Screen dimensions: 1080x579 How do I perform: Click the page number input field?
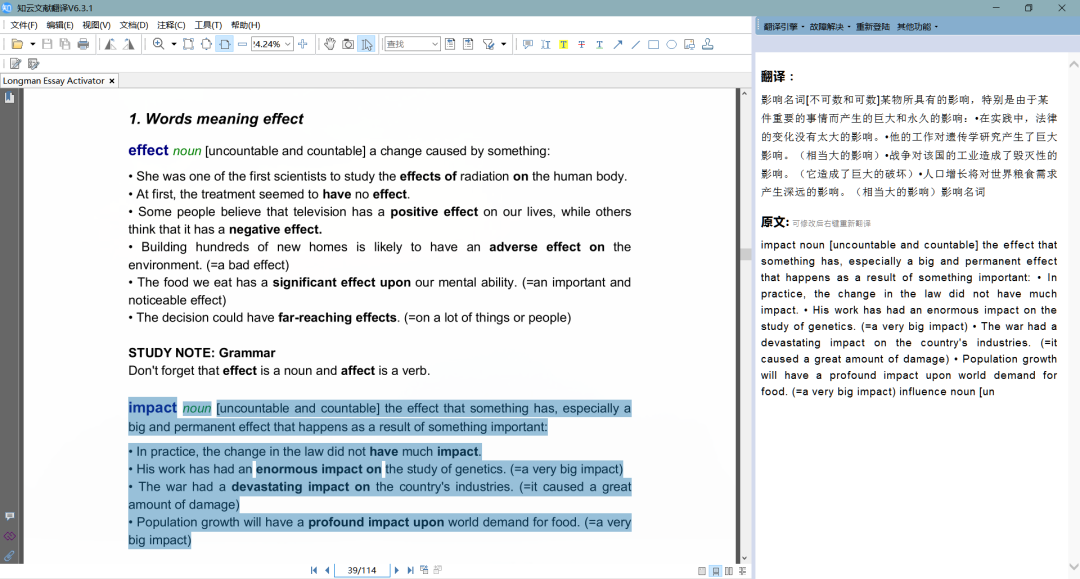[x=361, y=570]
